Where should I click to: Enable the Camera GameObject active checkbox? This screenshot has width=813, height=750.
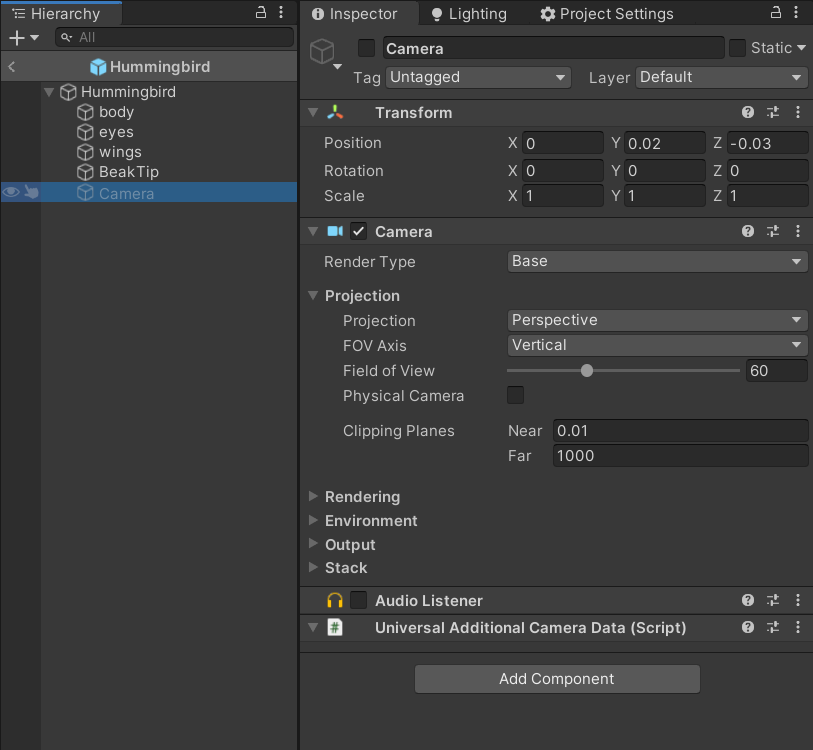tap(367, 48)
